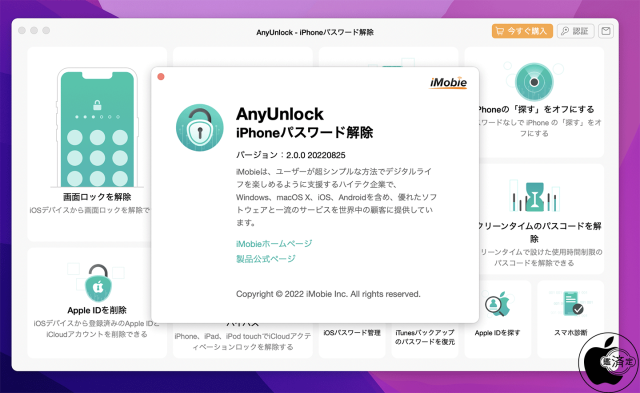Click the AnyUnlock heading in About dialog
The height and width of the screenshot is (393, 640).
click(x=280, y=114)
